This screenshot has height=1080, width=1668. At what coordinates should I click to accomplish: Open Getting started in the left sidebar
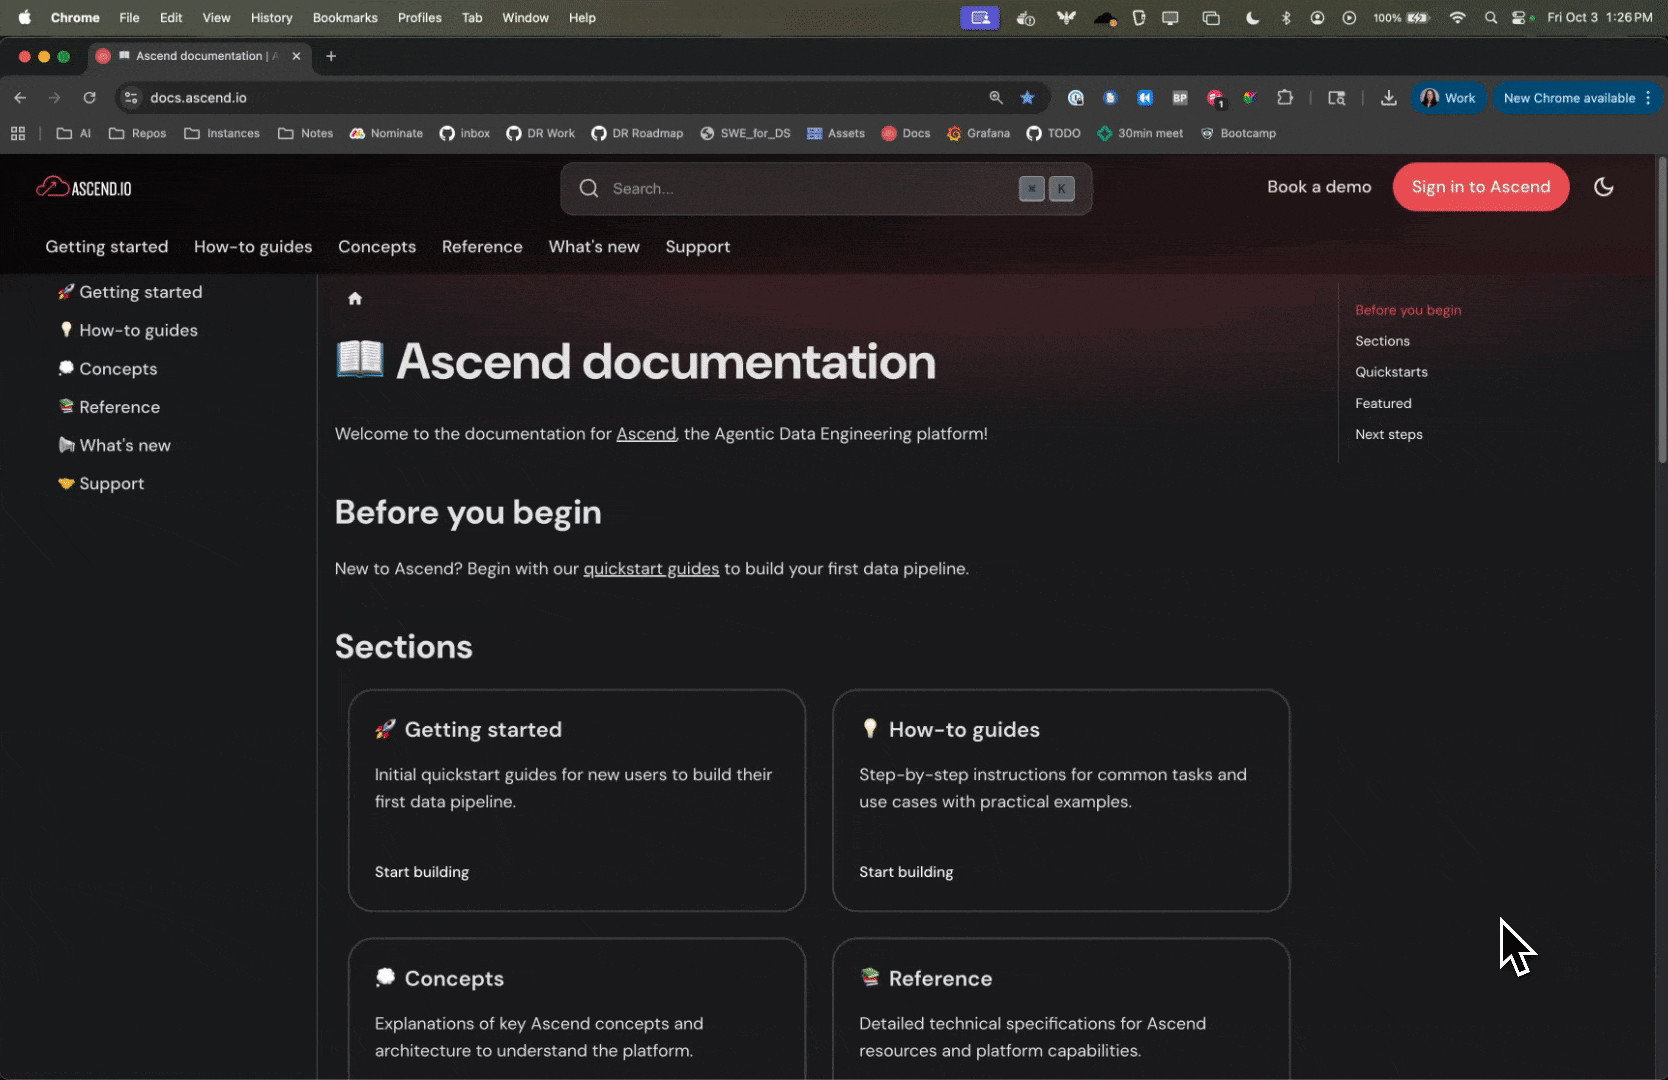click(130, 292)
